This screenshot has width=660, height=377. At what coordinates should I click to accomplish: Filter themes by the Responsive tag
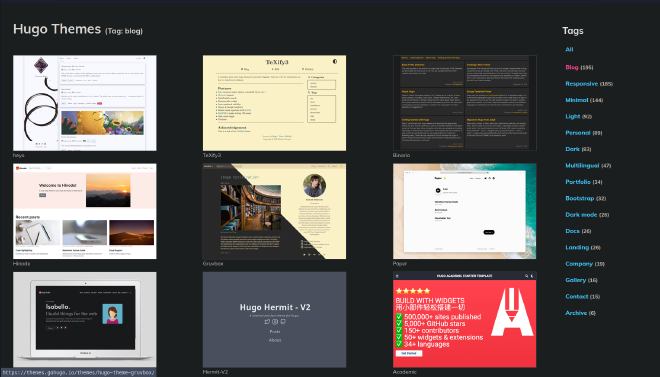point(582,84)
